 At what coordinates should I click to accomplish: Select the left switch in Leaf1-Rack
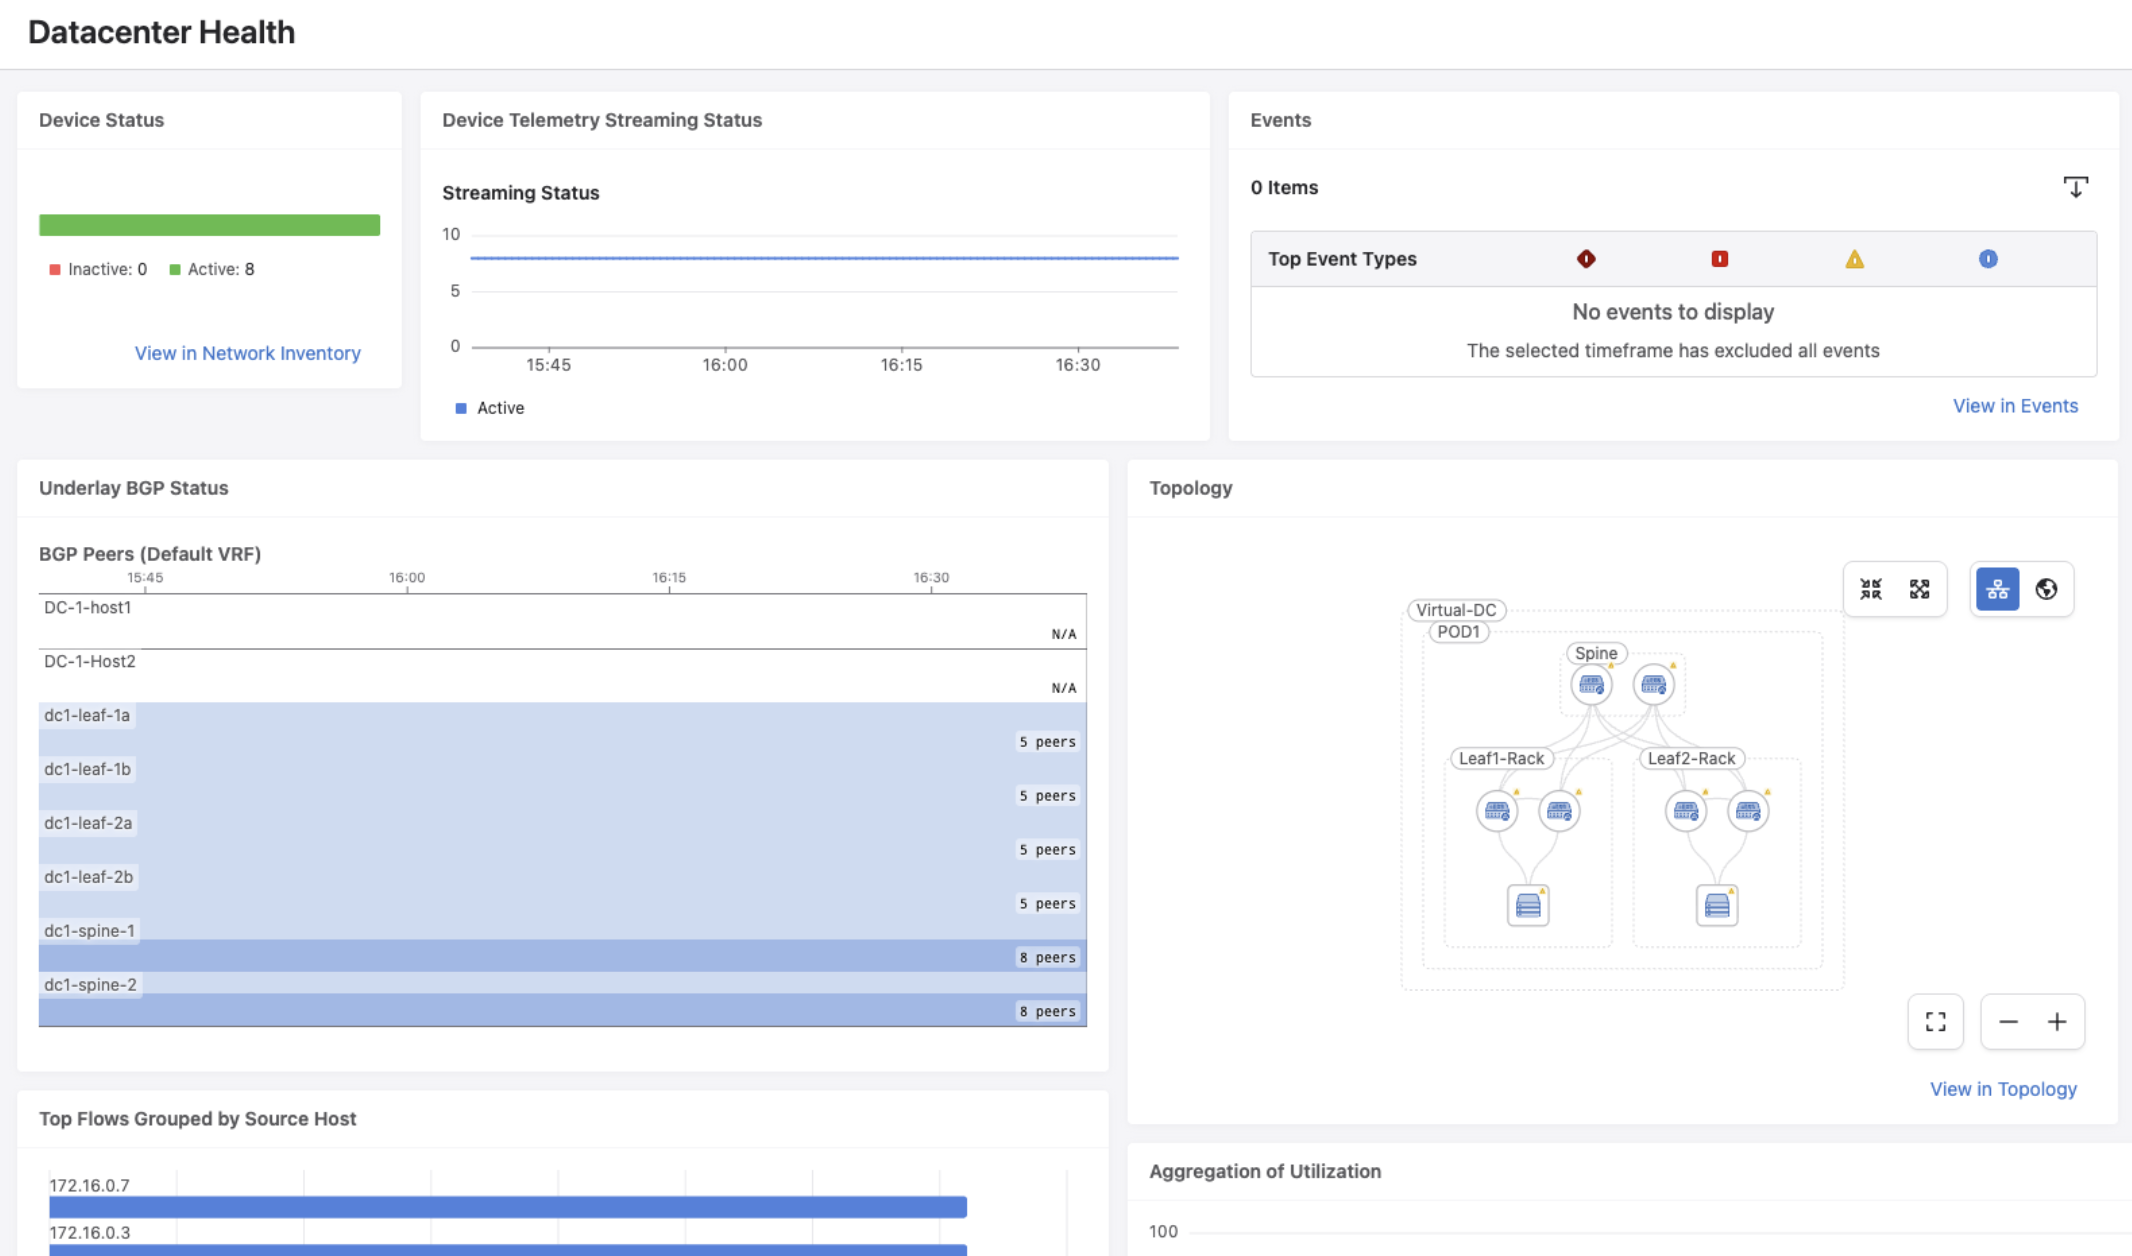point(1497,811)
